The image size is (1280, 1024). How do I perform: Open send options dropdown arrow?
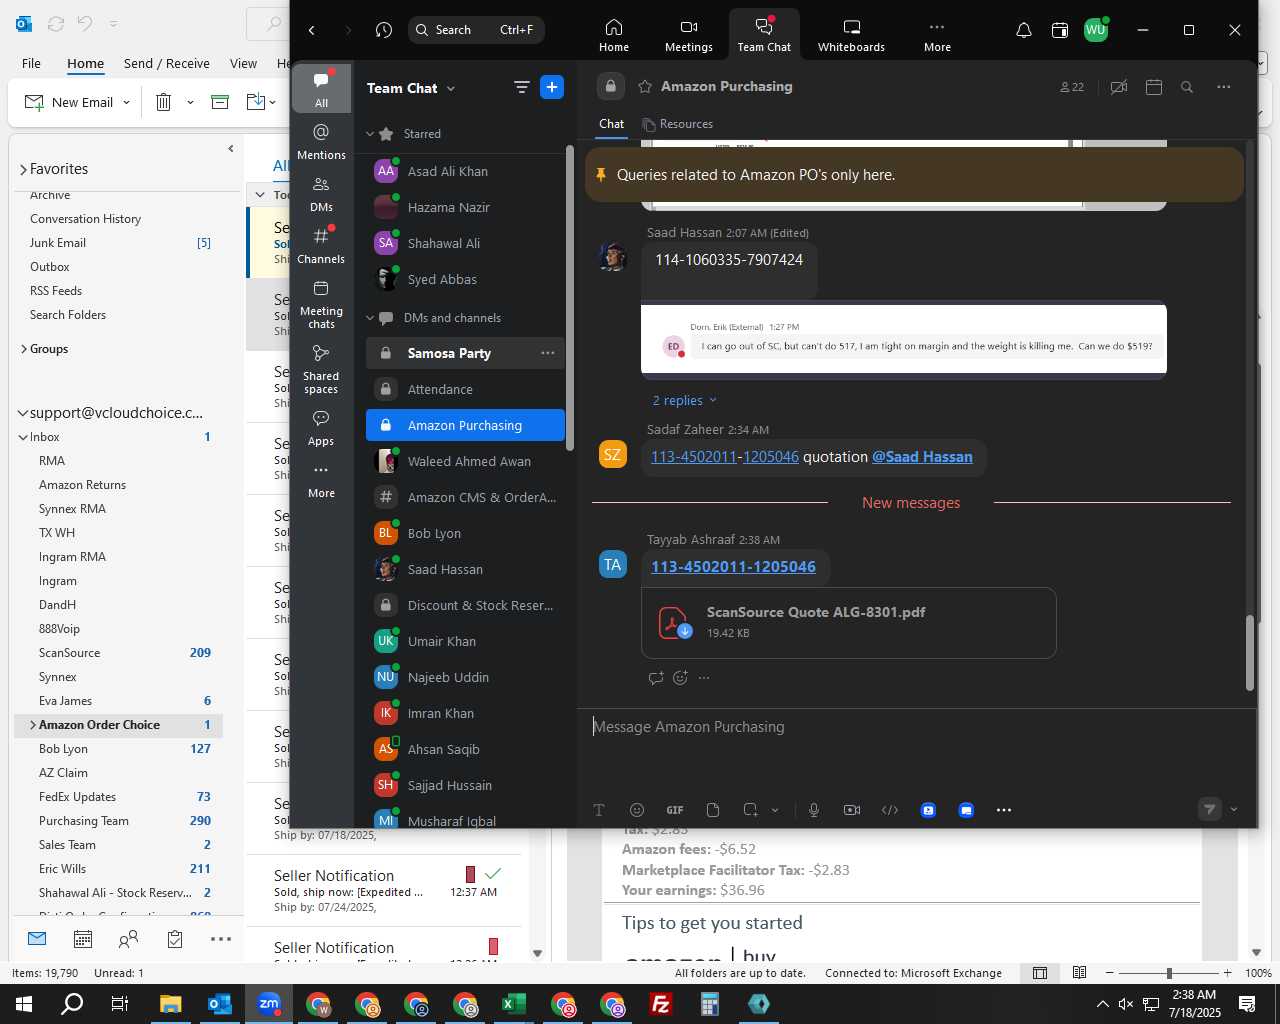pyautogui.click(x=1233, y=810)
